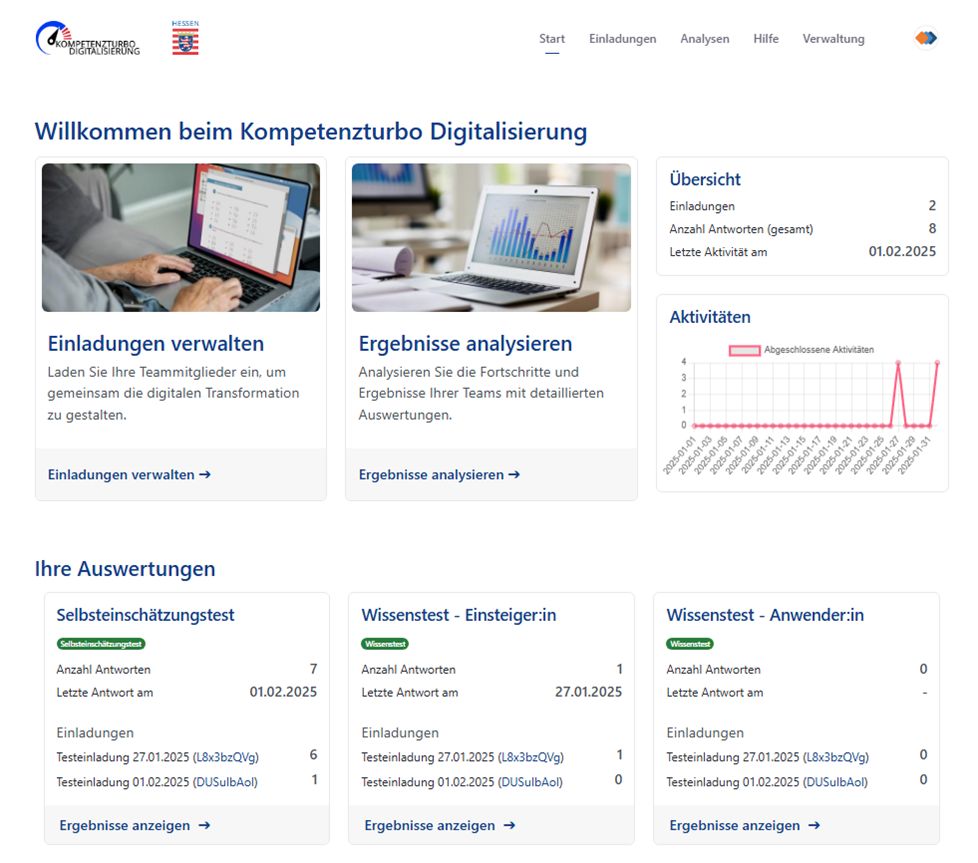Image resolution: width=978 pixels, height=863 pixels.
Task: Go to the Analysen menu item
Action: 704,39
